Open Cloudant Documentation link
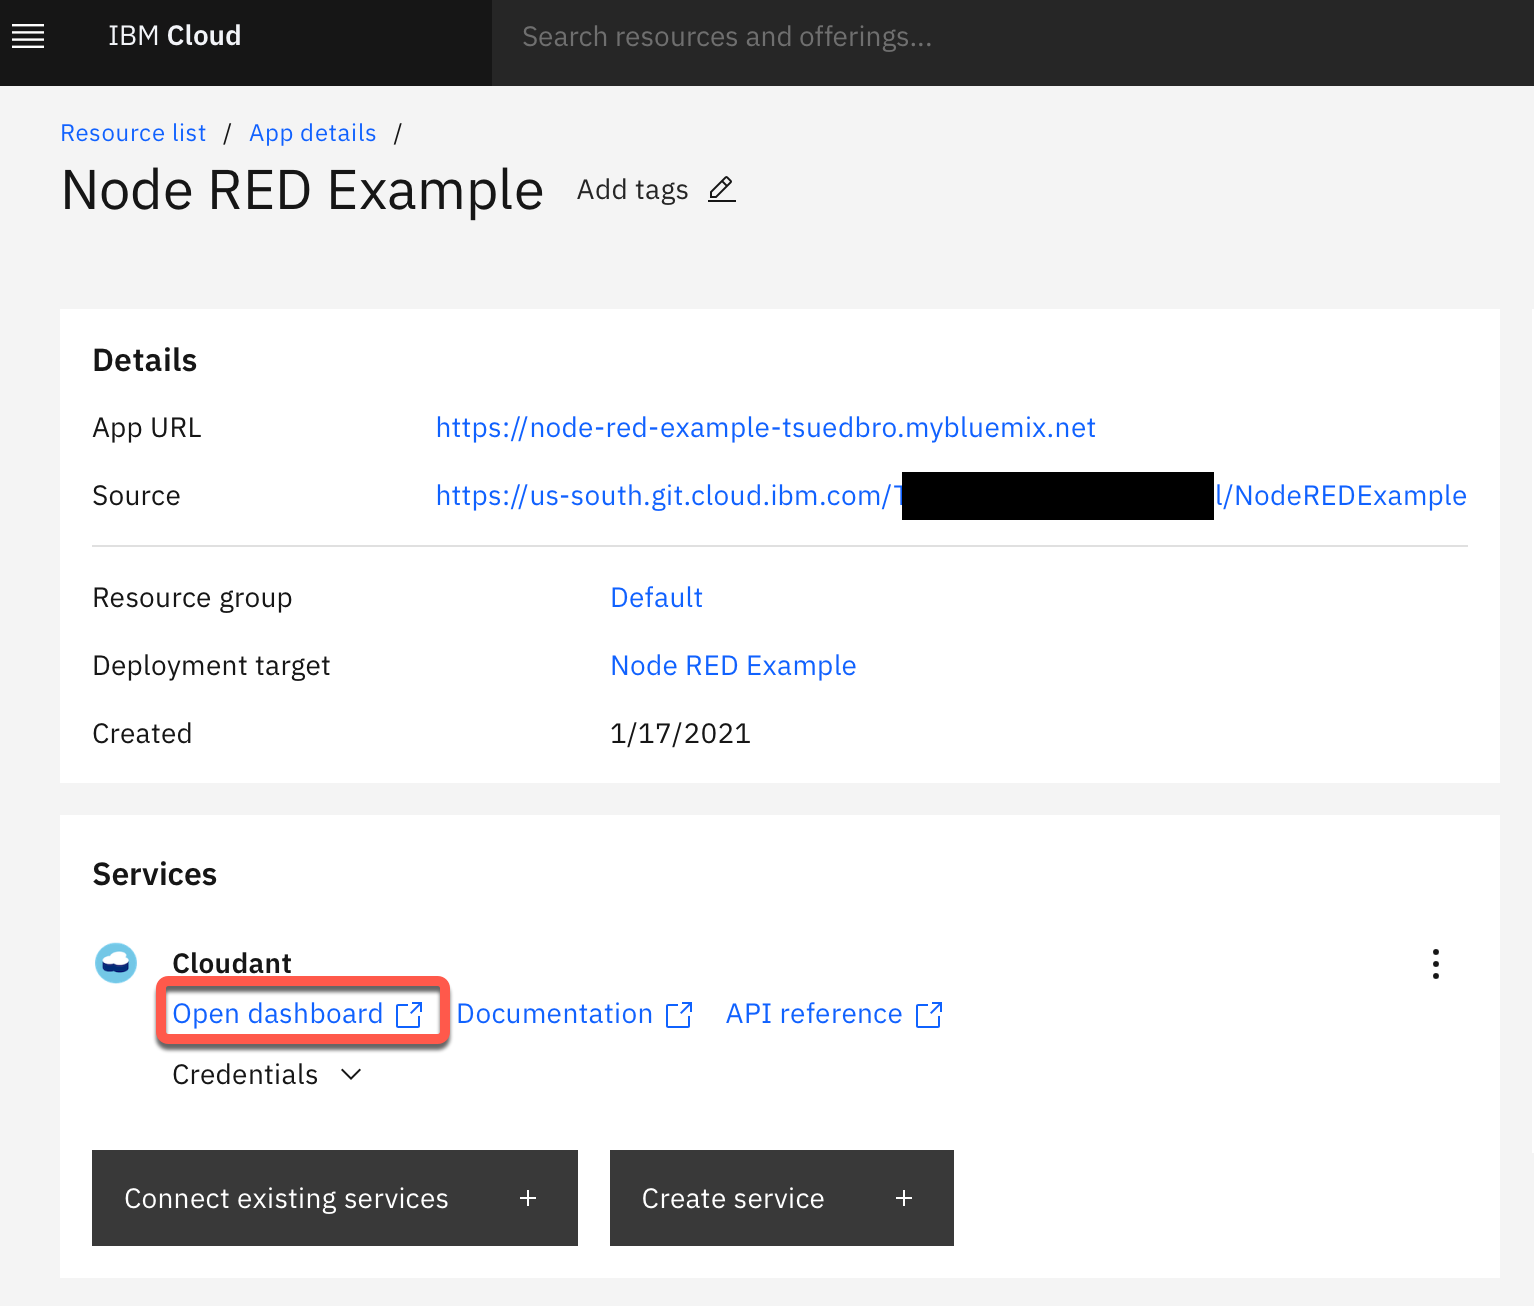Image resolution: width=1534 pixels, height=1306 pixels. (x=554, y=1014)
